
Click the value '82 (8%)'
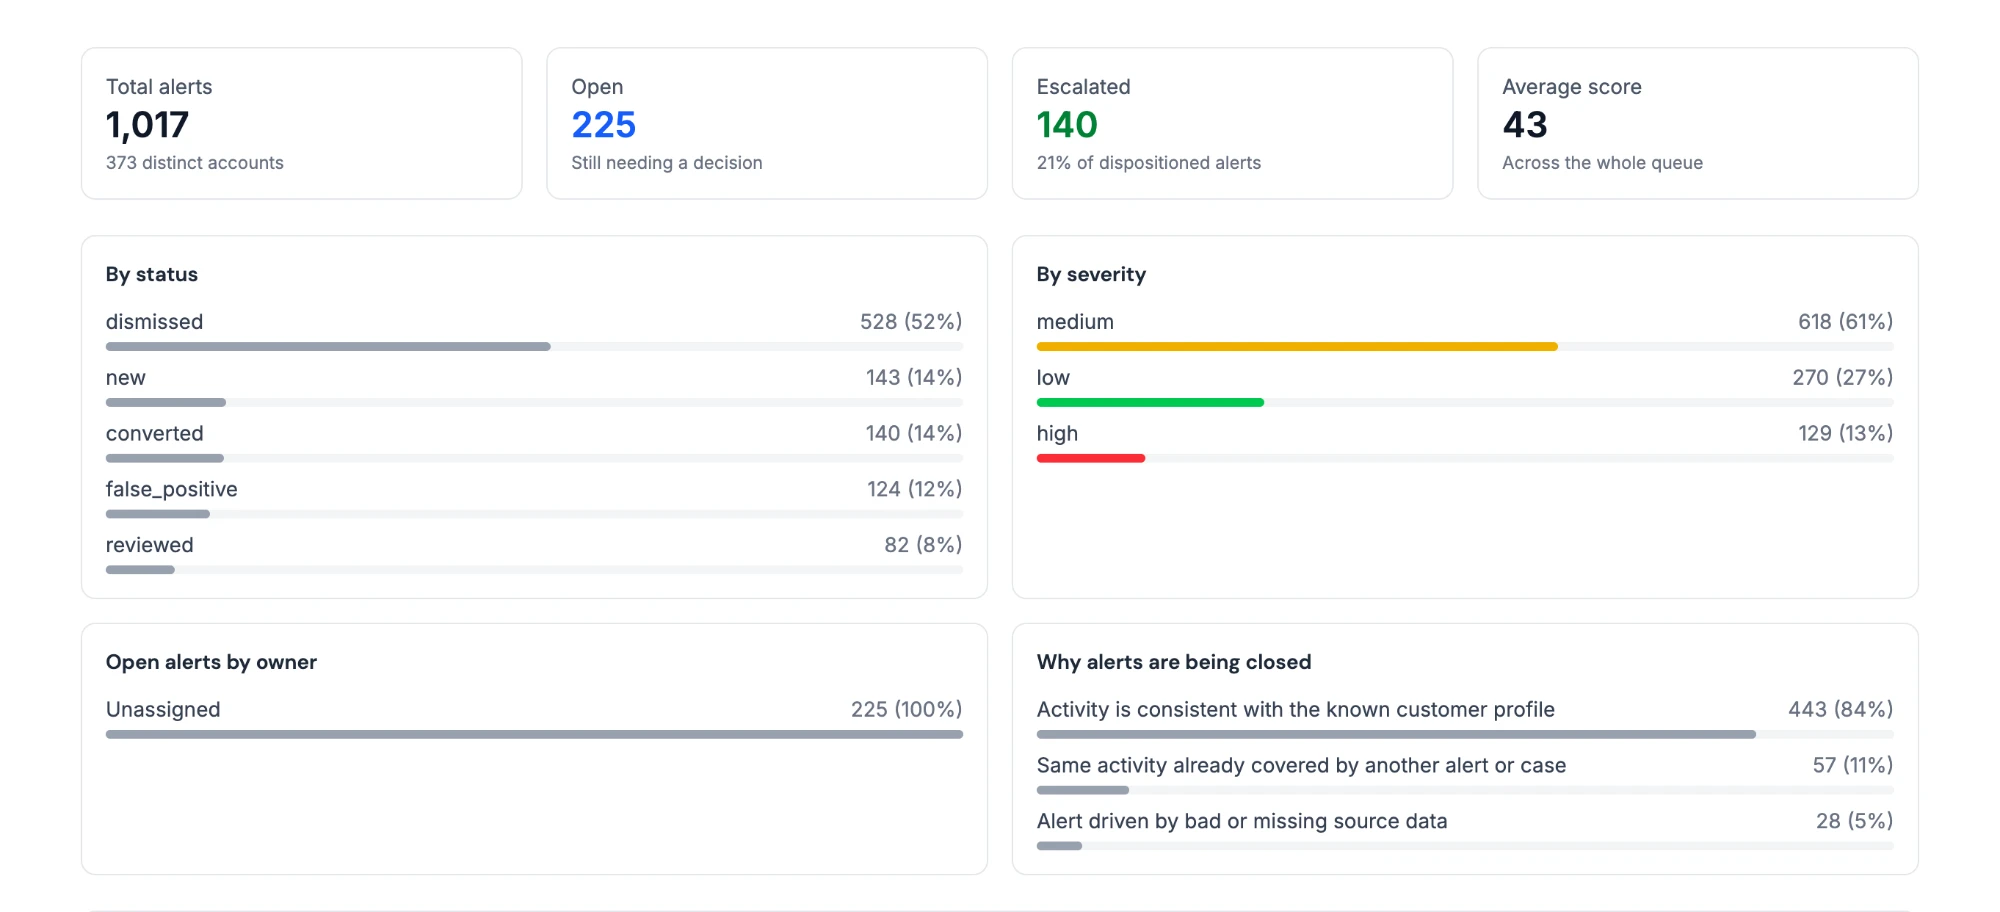point(923,545)
